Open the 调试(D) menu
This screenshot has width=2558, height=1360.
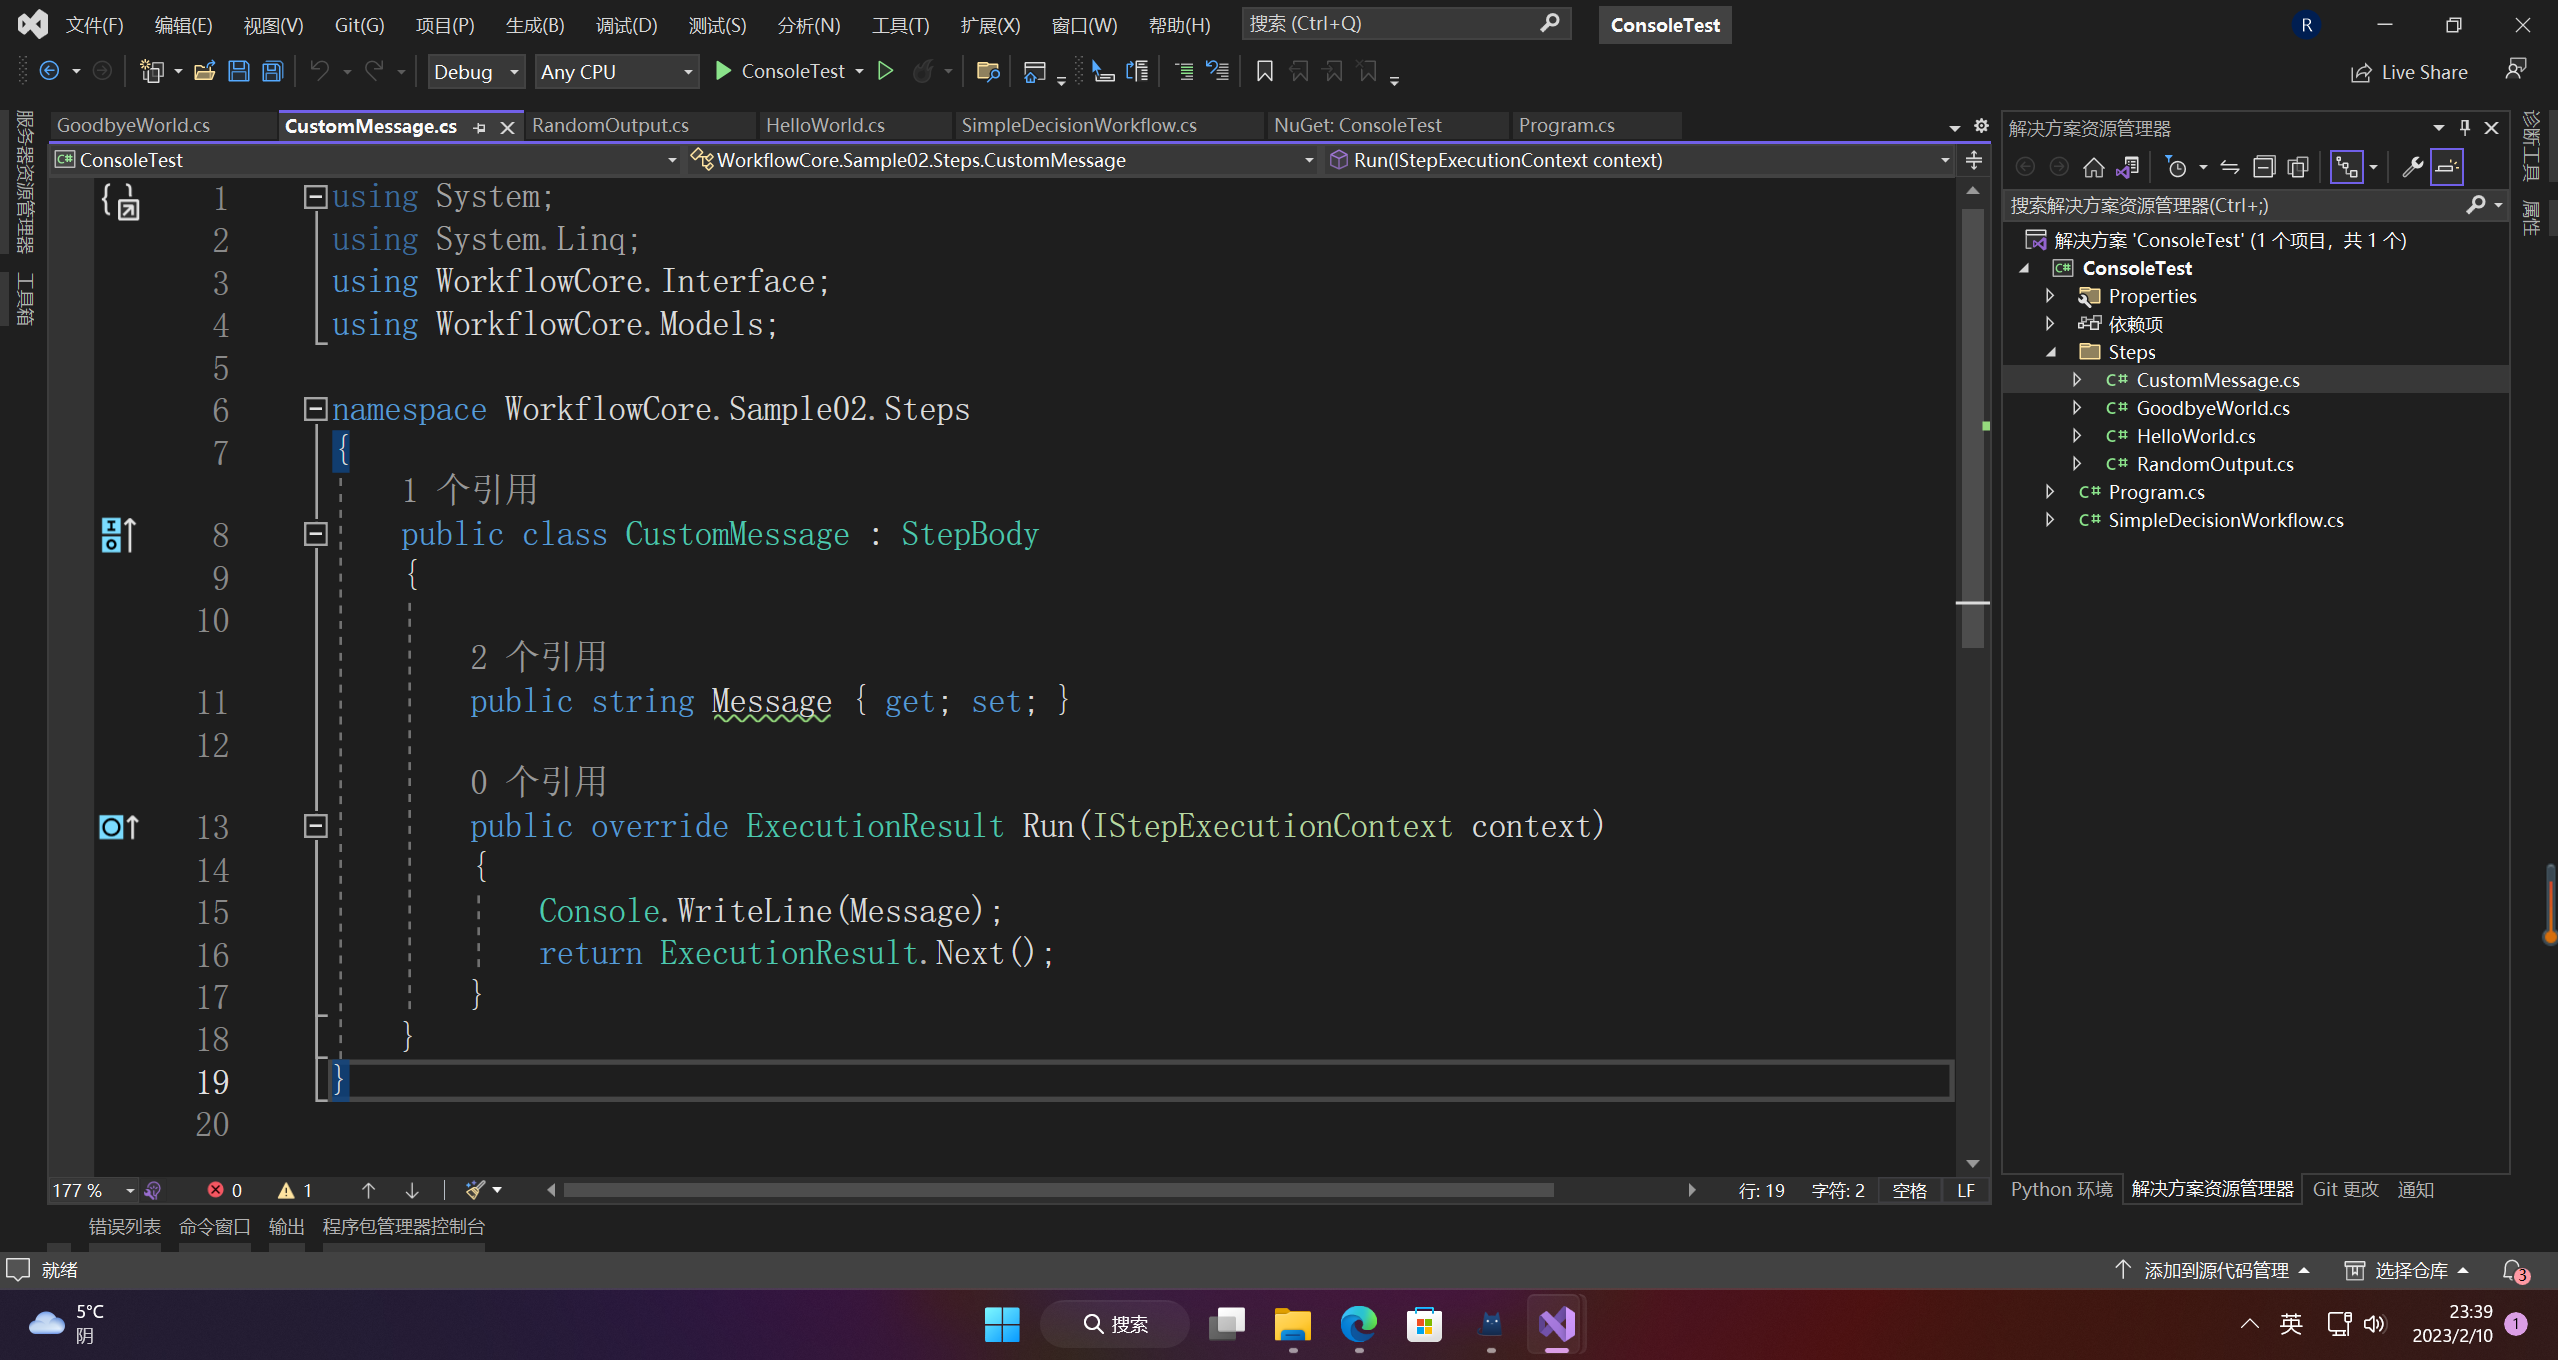coord(626,25)
